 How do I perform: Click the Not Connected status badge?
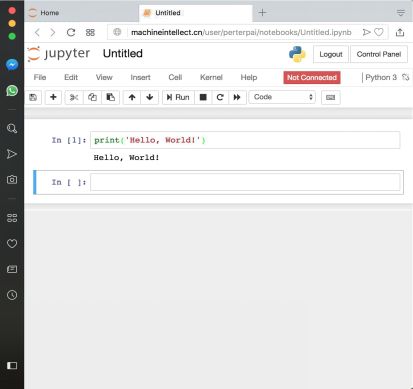(x=312, y=77)
